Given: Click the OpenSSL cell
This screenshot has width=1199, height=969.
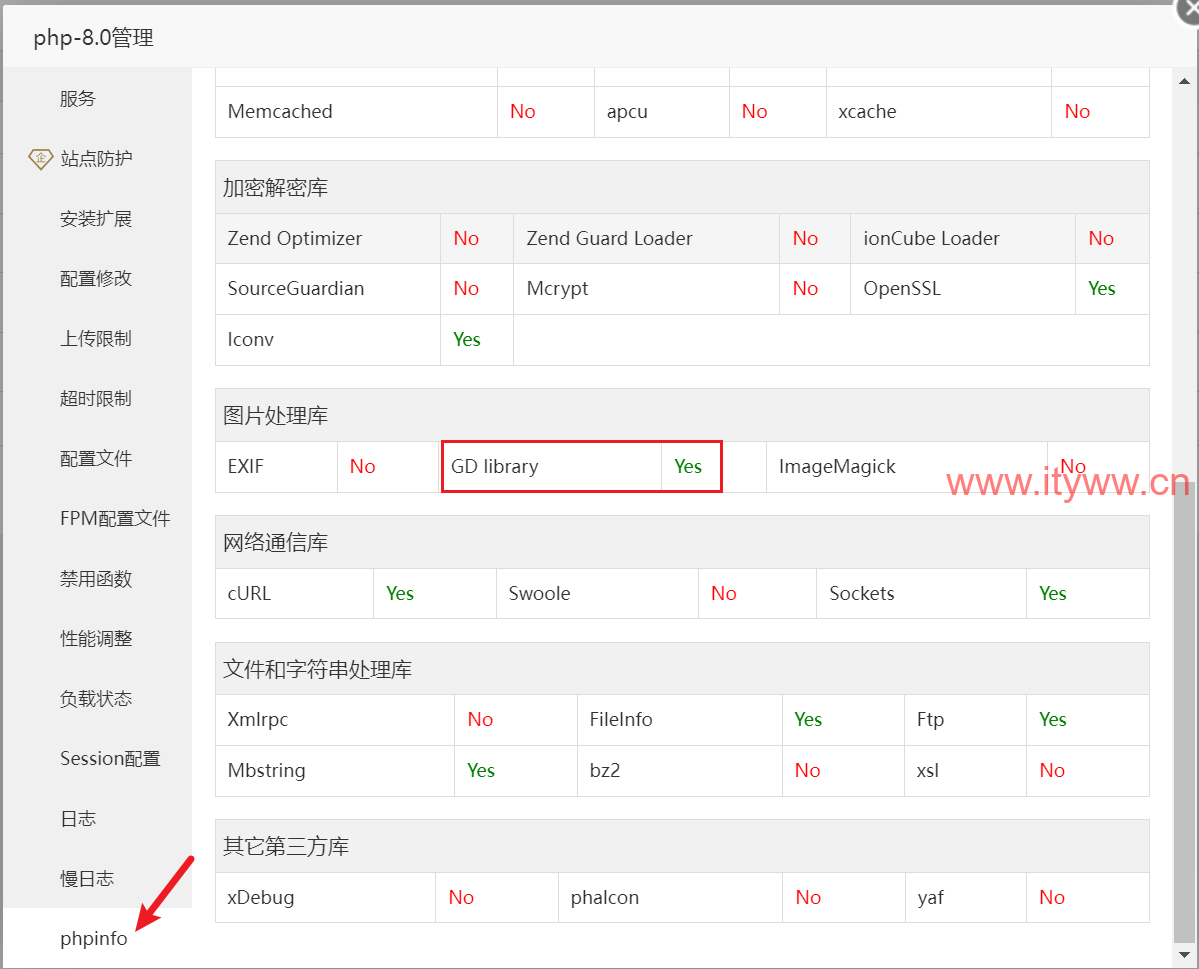Looking at the screenshot, I should pyautogui.click(x=963, y=289).
